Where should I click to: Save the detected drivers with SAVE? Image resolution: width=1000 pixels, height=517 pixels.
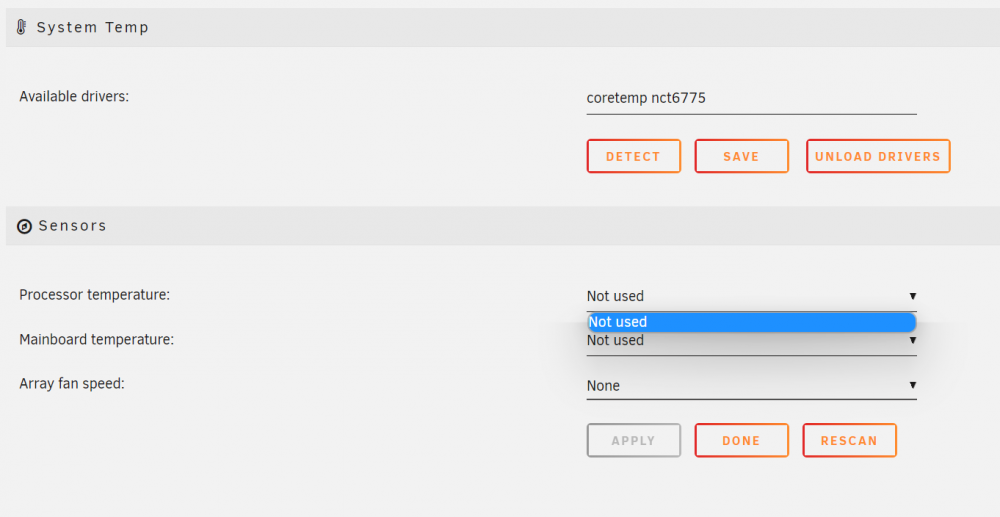pos(741,156)
